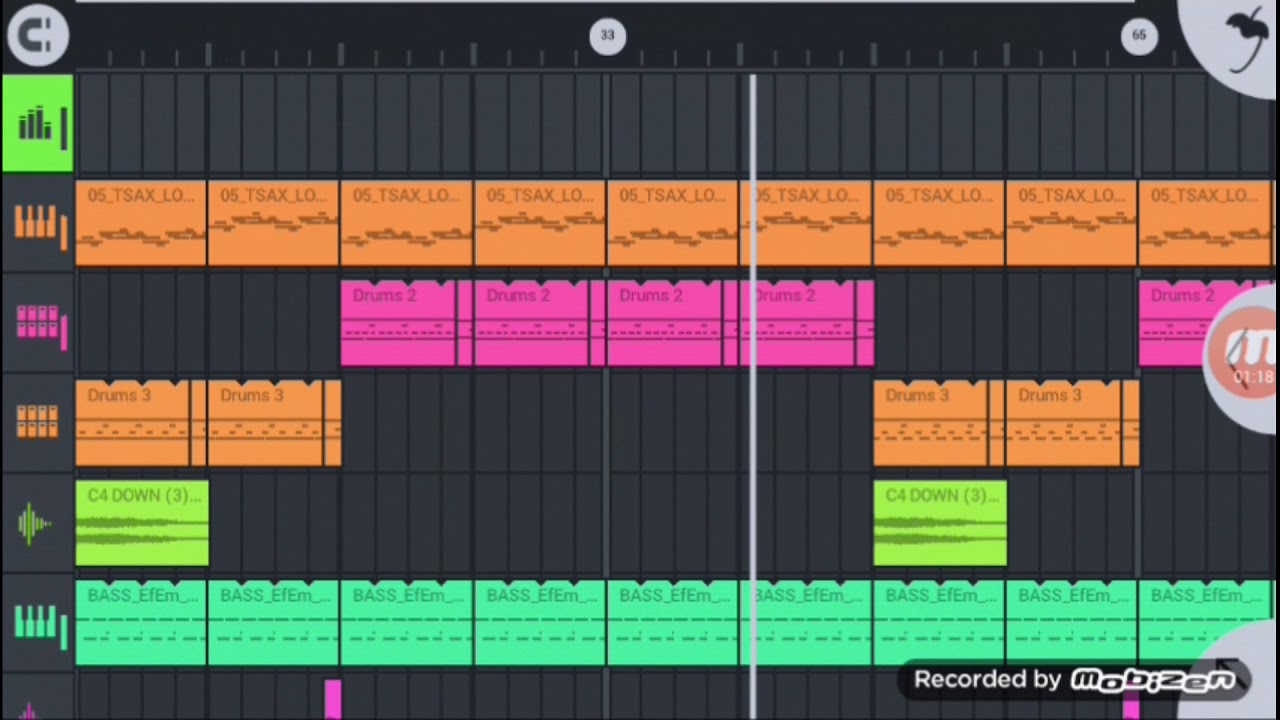Screen dimensions: 1280x720
Task: Select the first BASS_EfEm clip at song start
Action: coord(141,623)
